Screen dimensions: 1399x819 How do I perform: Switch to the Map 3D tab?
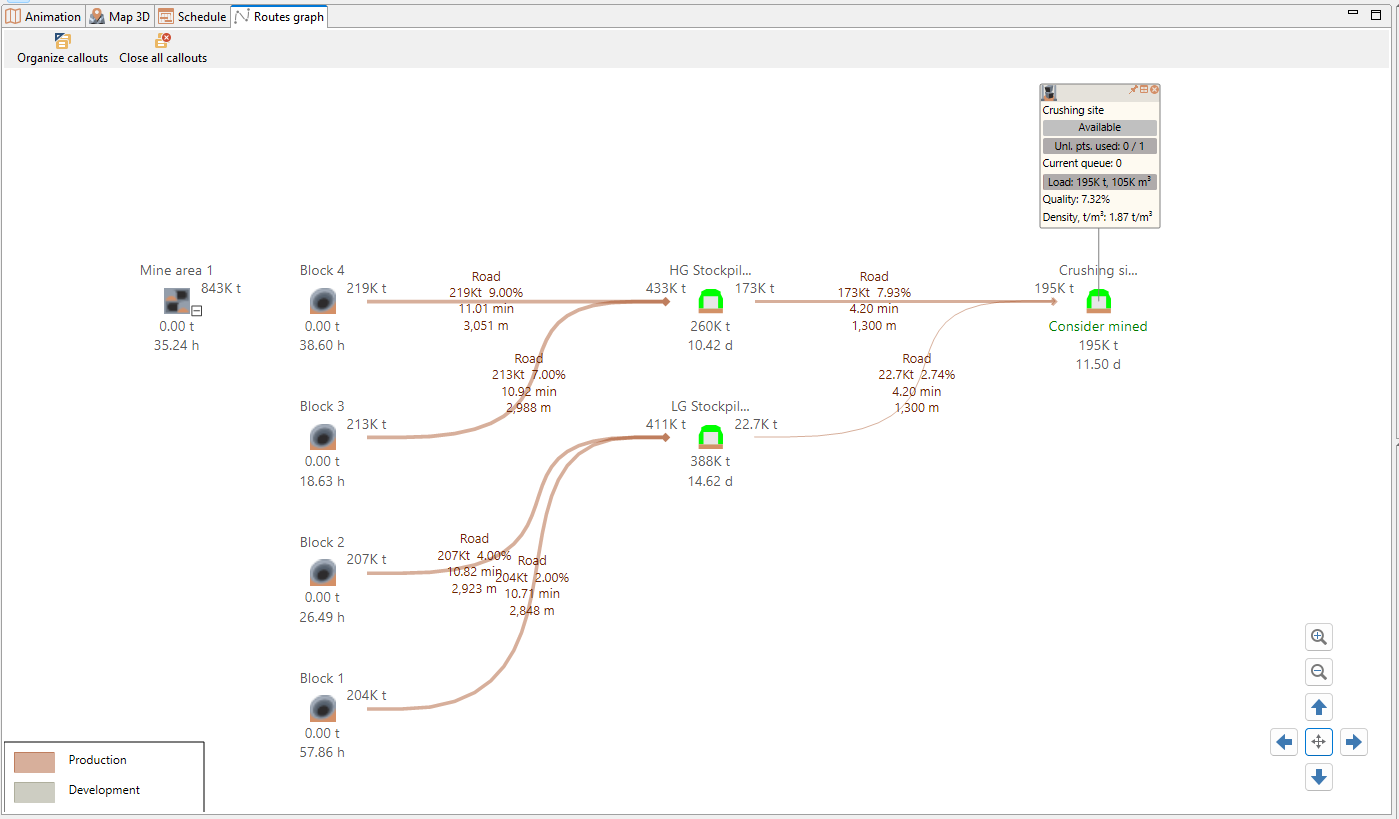point(119,17)
